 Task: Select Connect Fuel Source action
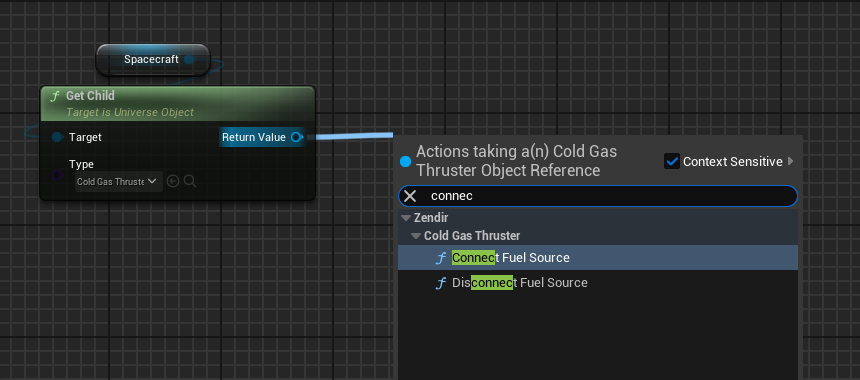click(597, 258)
